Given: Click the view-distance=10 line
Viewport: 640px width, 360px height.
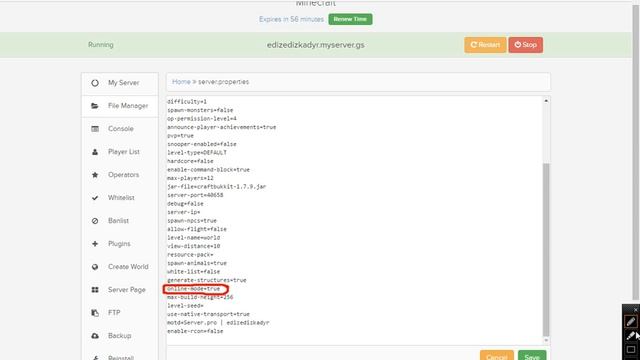Looking at the screenshot, I should (x=193, y=246).
